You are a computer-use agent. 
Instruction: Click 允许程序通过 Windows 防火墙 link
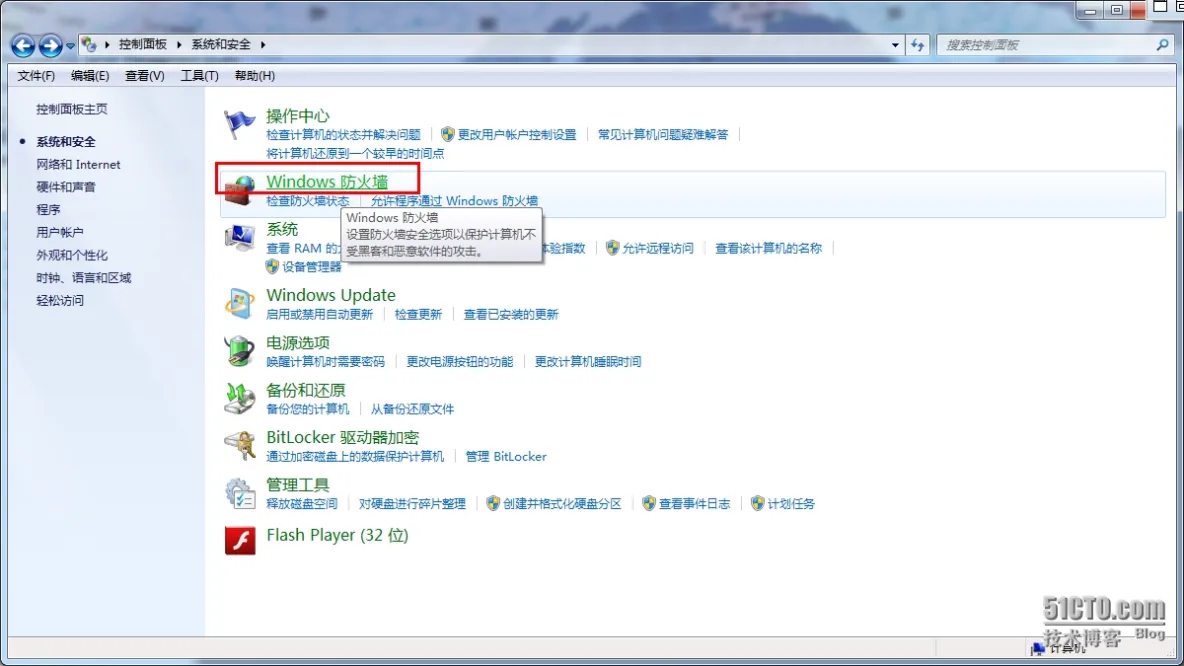(x=454, y=201)
